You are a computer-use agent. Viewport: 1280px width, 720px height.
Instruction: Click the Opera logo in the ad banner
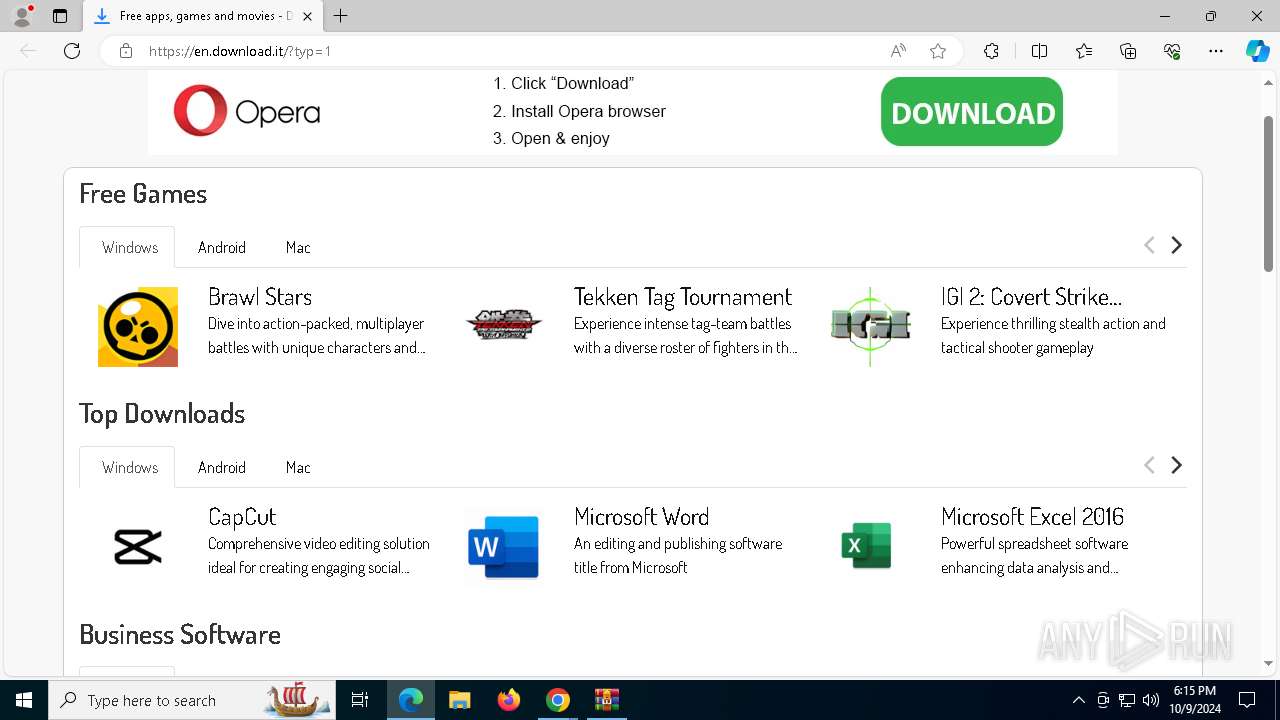pyautogui.click(x=247, y=110)
